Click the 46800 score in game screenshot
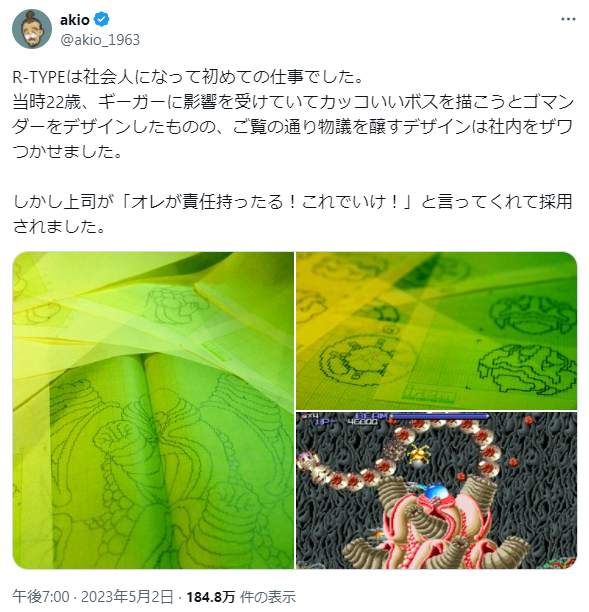Viewport: 589px width, 612px height. pos(362,422)
